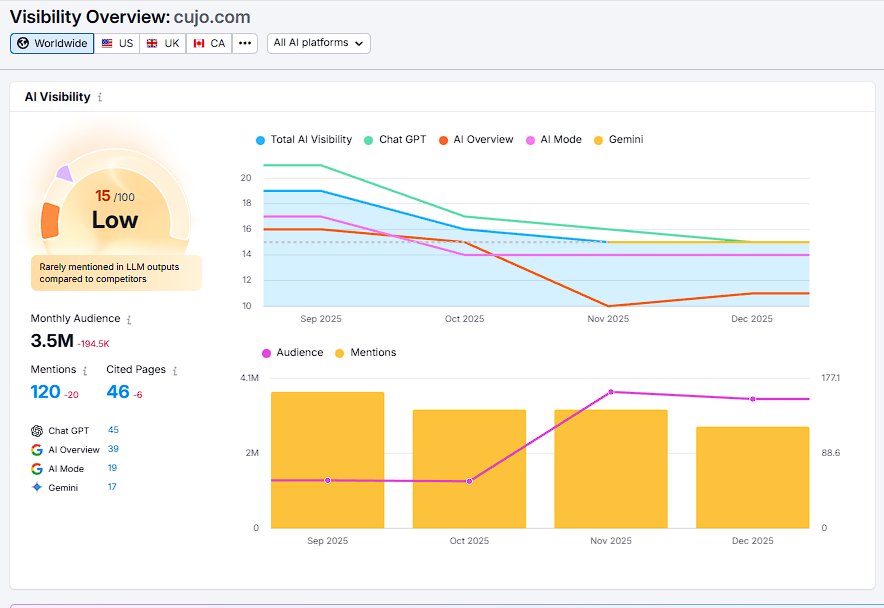Open the All AI platforms dropdown
Image resolution: width=884 pixels, height=608 pixels.
(x=318, y=43)
